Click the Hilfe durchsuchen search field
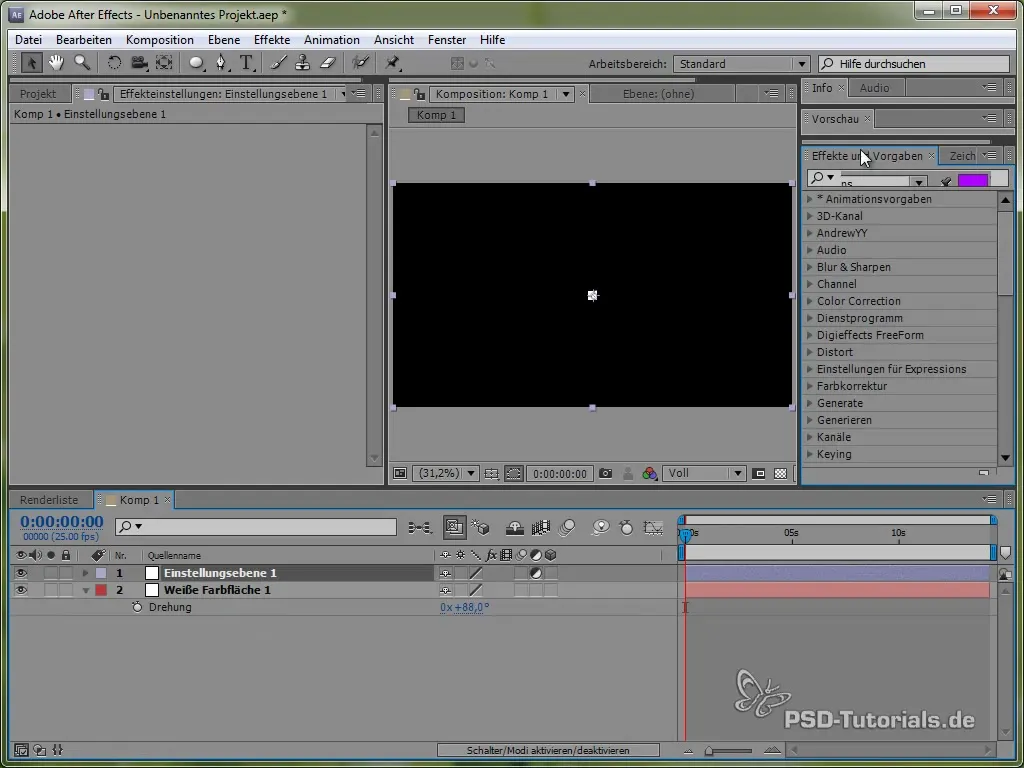Screen dimensions: 1024x768 point(914,64)
